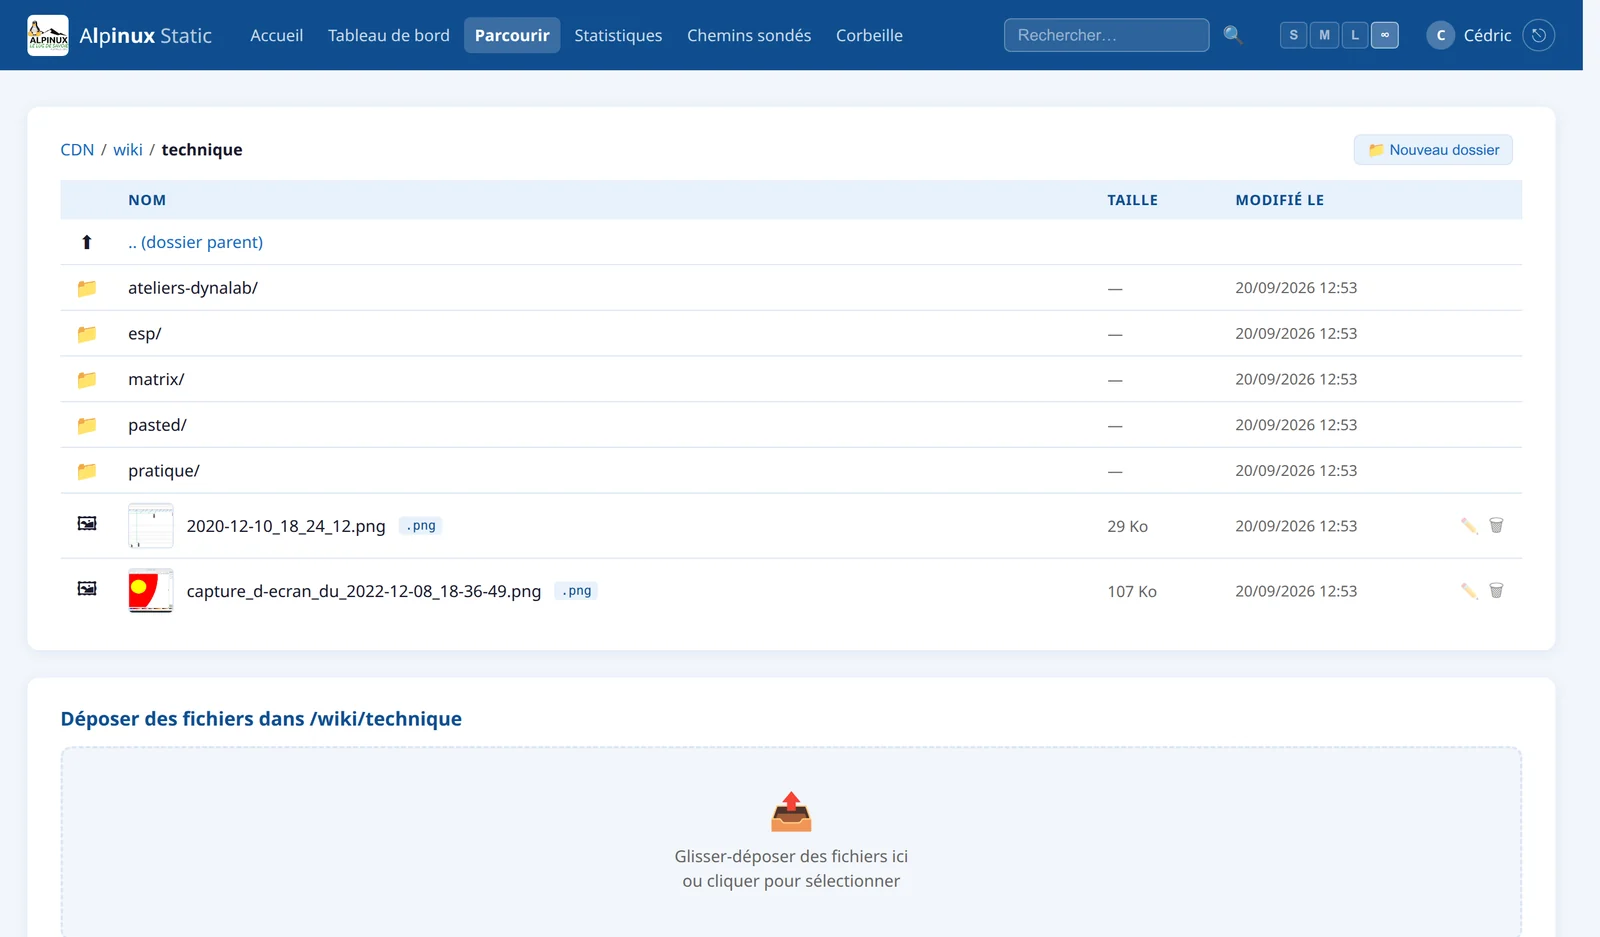Viewport: 1600px width, 937px height.
Task: Open the pratique/ folder
Action: coord(164,471)
